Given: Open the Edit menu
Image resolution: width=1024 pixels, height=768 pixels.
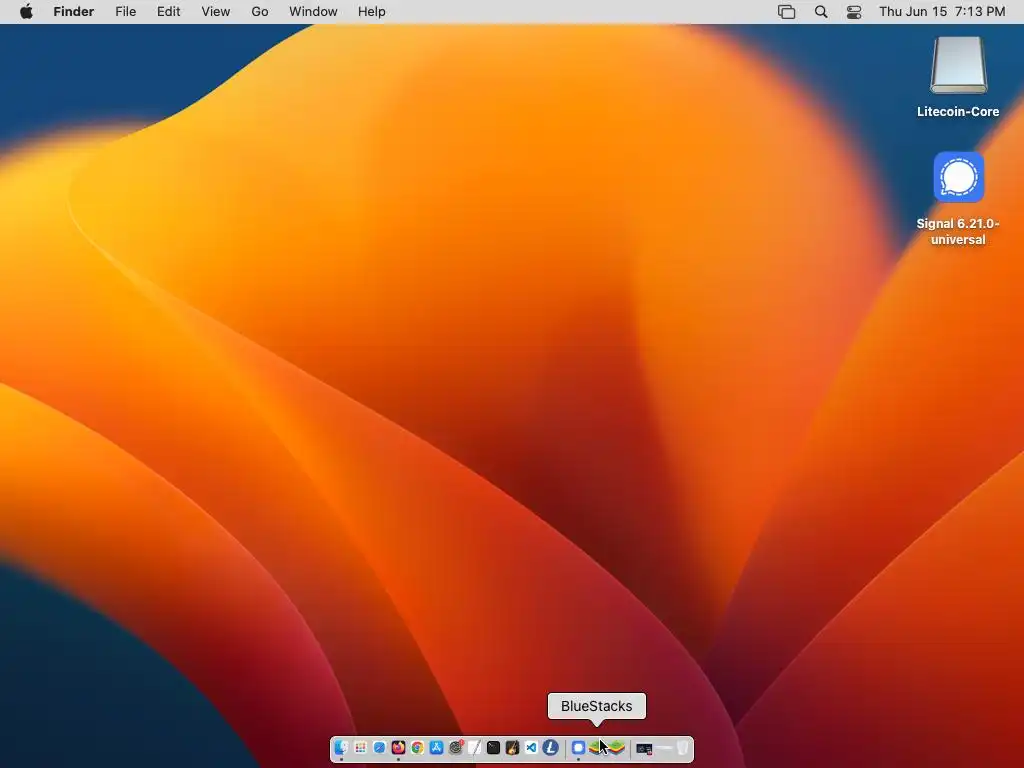Looking at the screenshot, I should click(x=168, y=12).
